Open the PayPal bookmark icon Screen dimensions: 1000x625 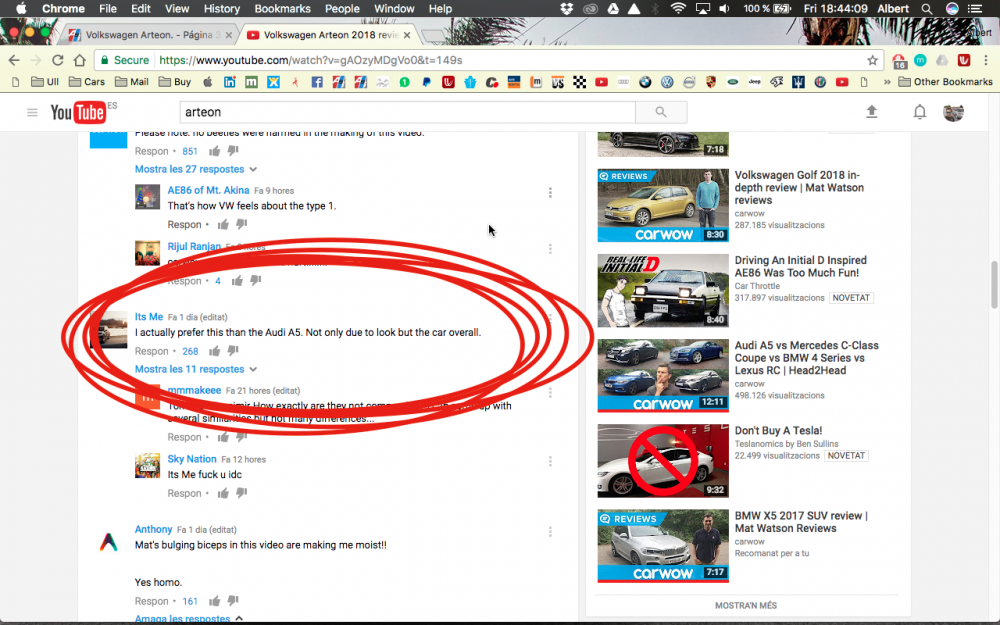[x=426, y=82]
